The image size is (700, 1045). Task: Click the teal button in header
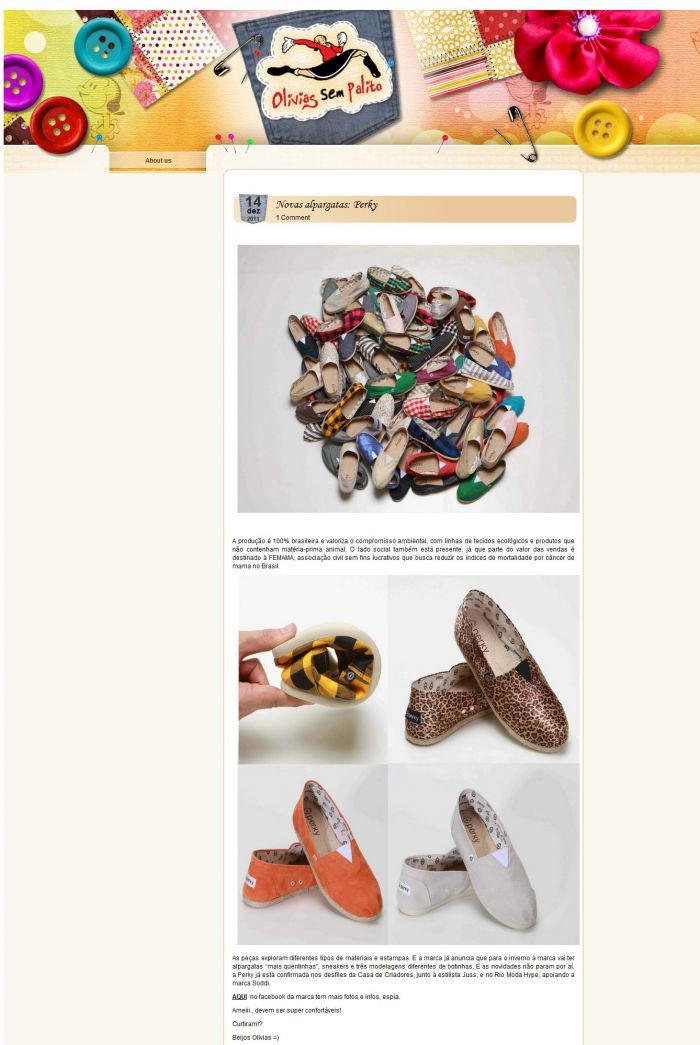(103, 45)
